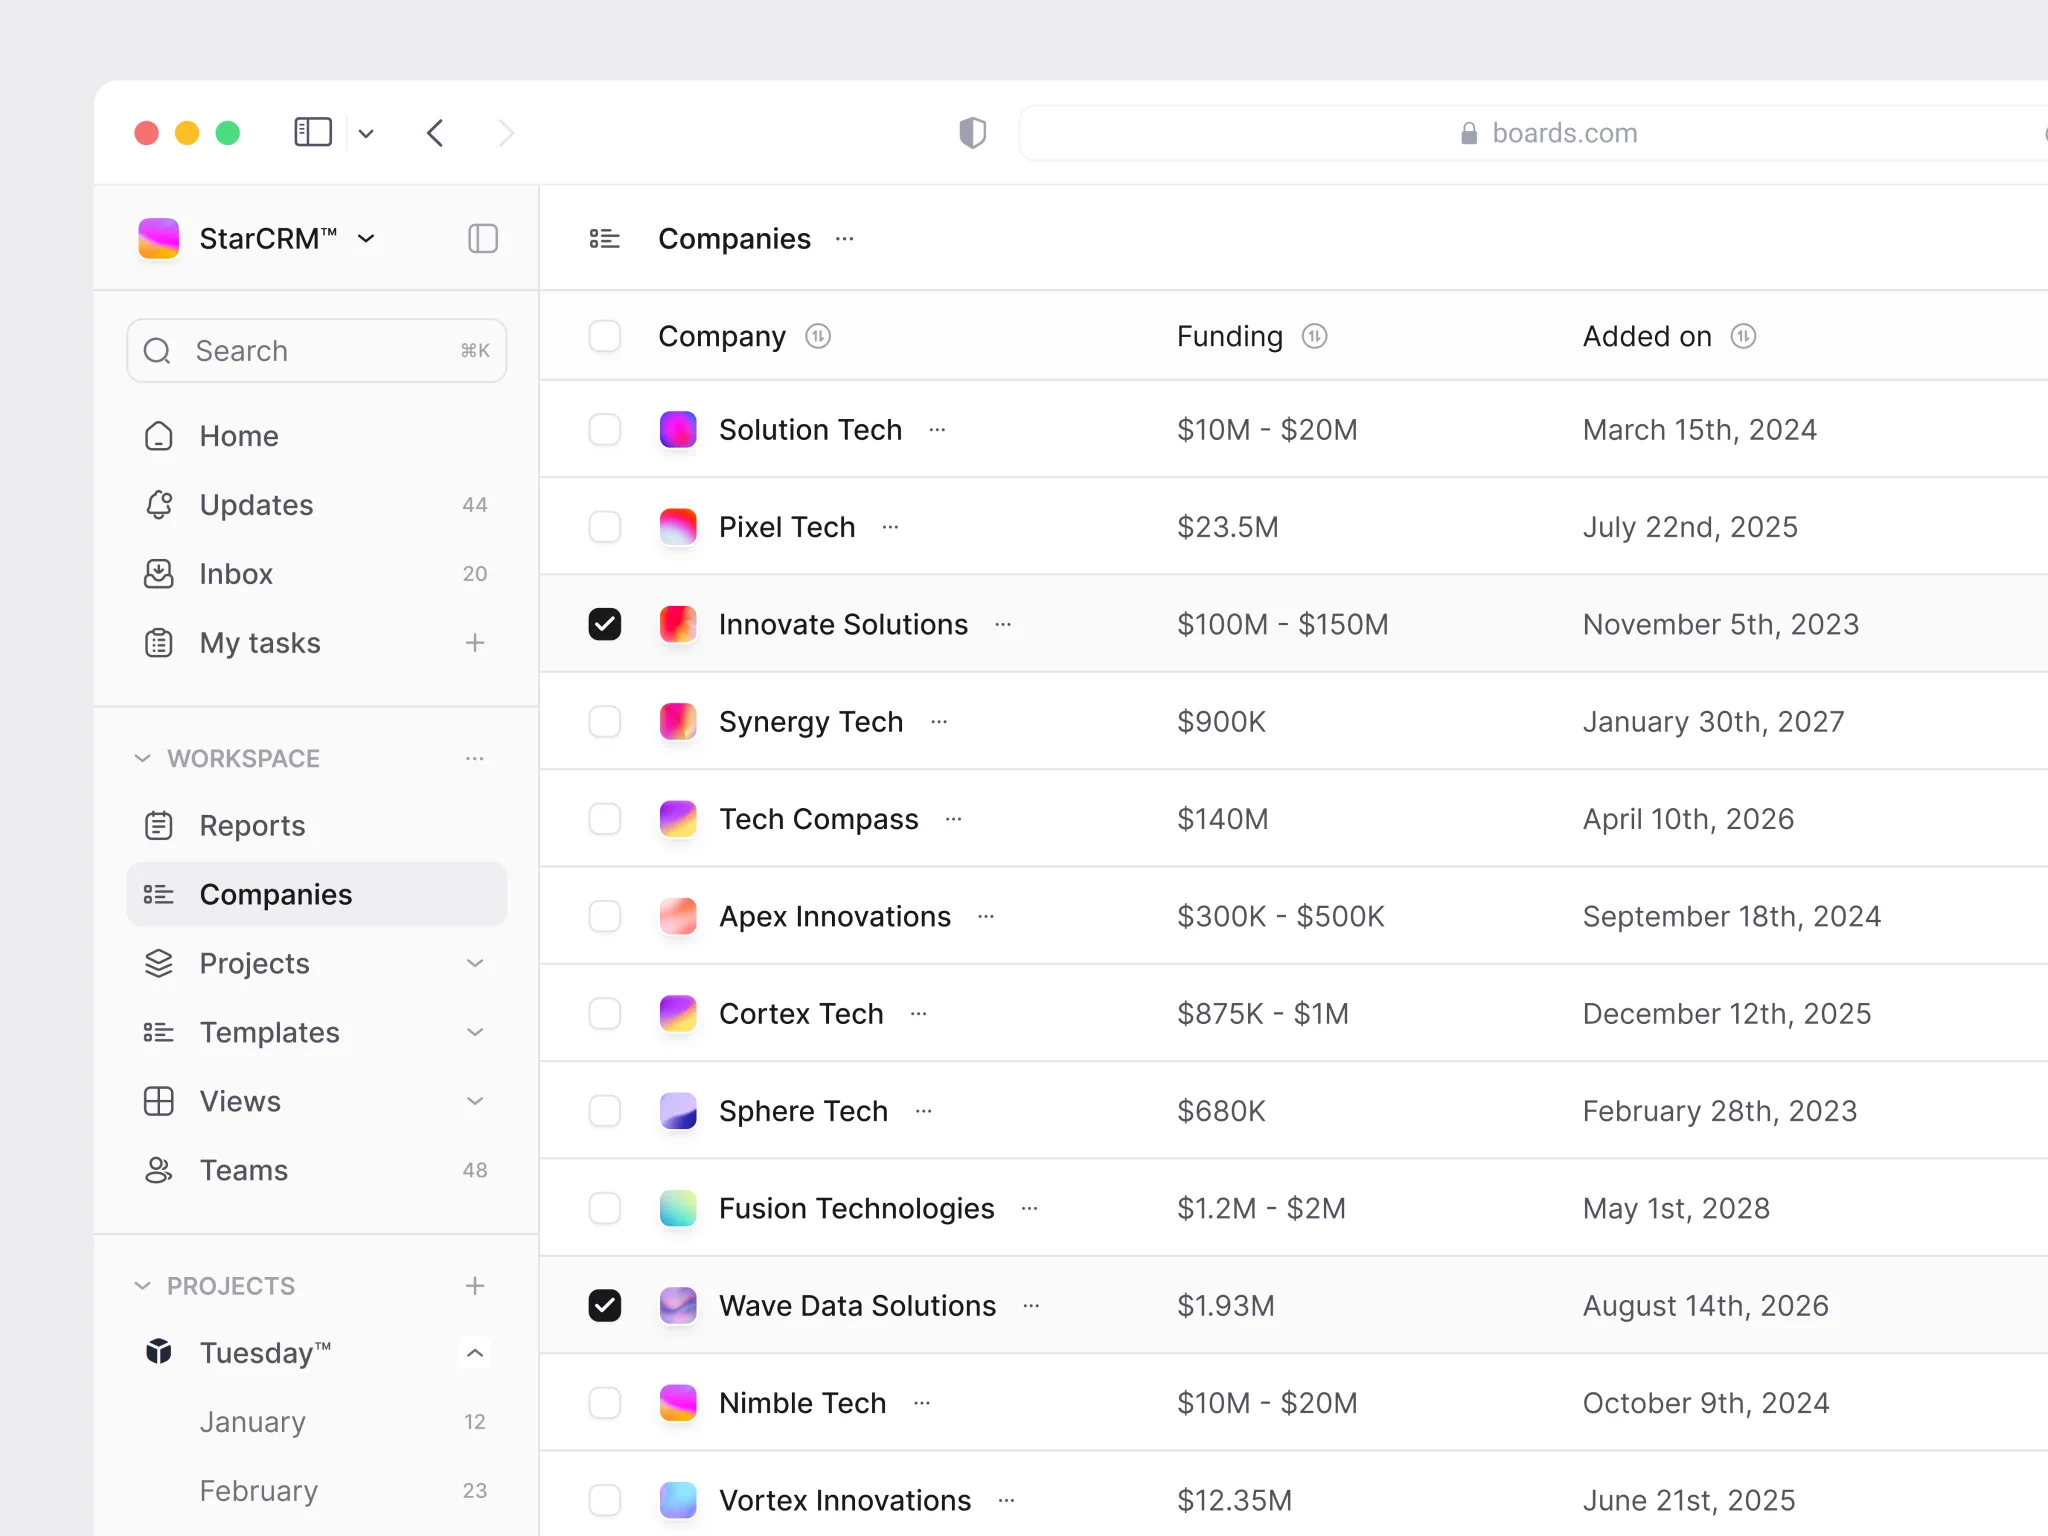
Task: Open the WORKSPACE section more options
Action: [x=475, y=759]
